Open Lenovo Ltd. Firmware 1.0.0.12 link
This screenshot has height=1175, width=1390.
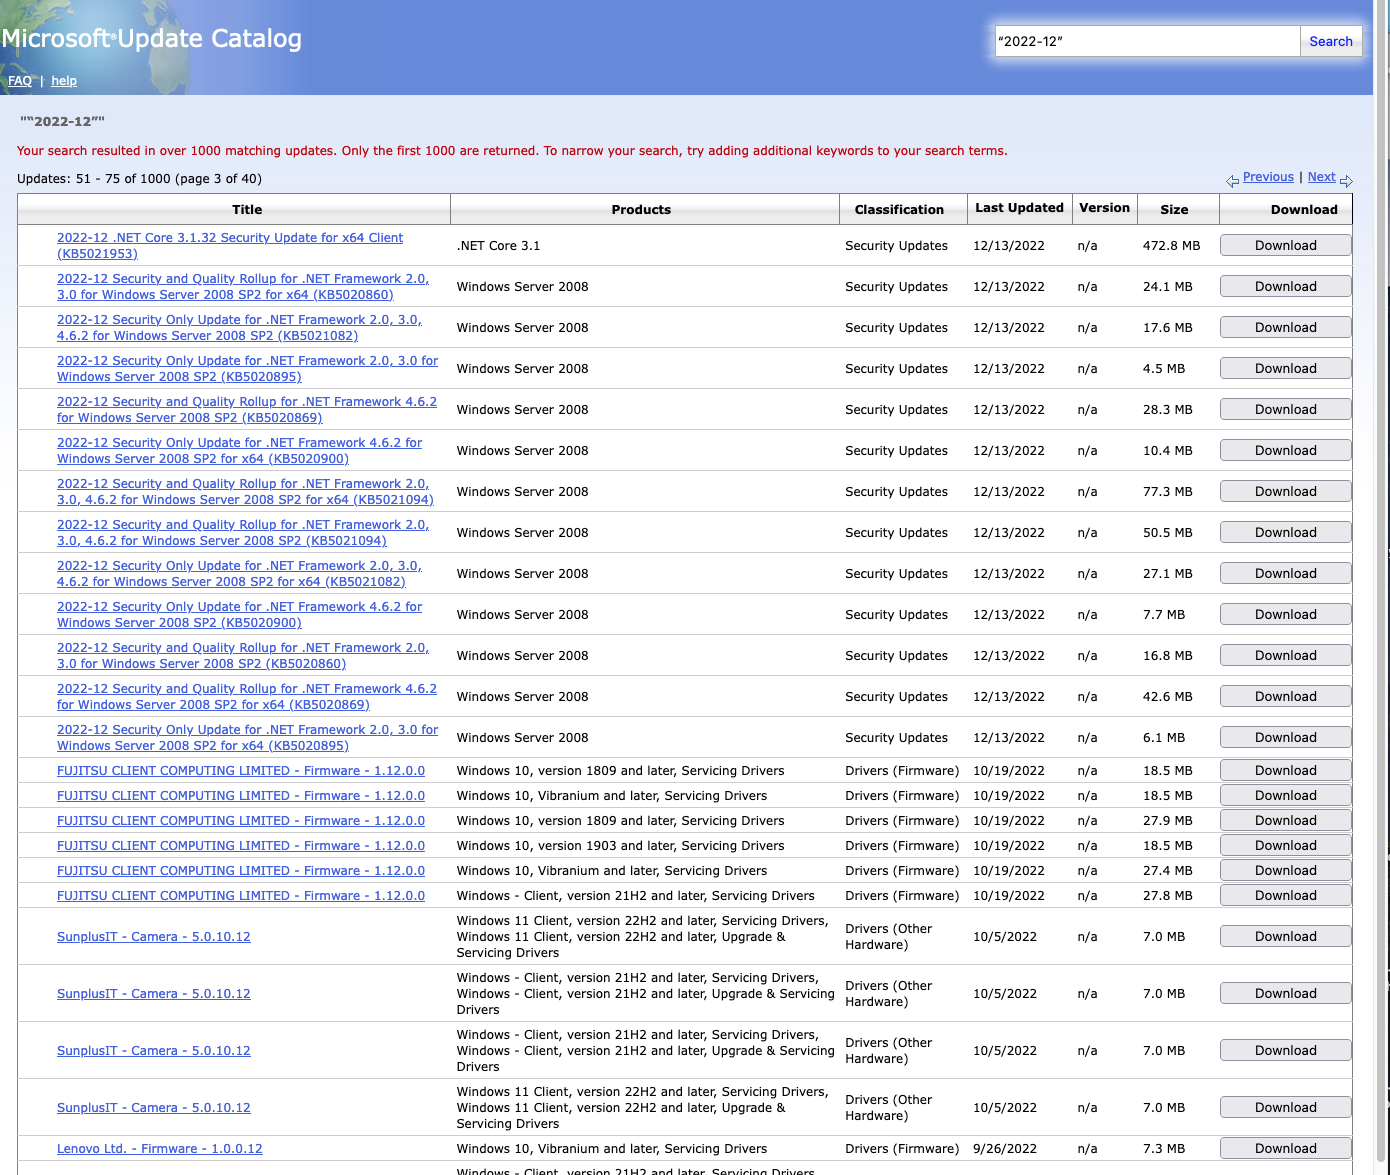click(x=160, y=1149)
